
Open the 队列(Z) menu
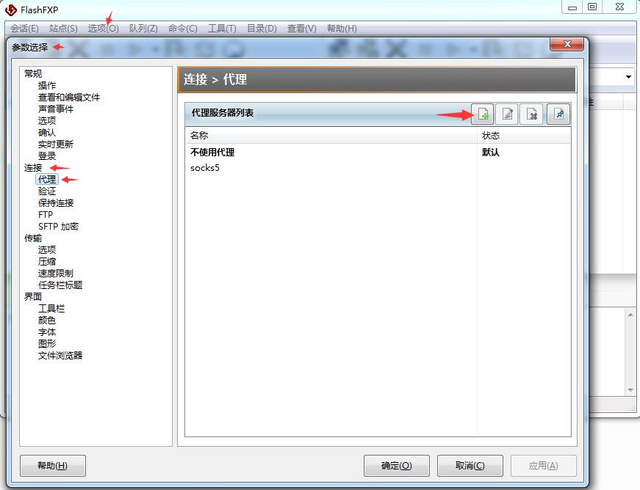pyautogui.click(x=143, y=29)
